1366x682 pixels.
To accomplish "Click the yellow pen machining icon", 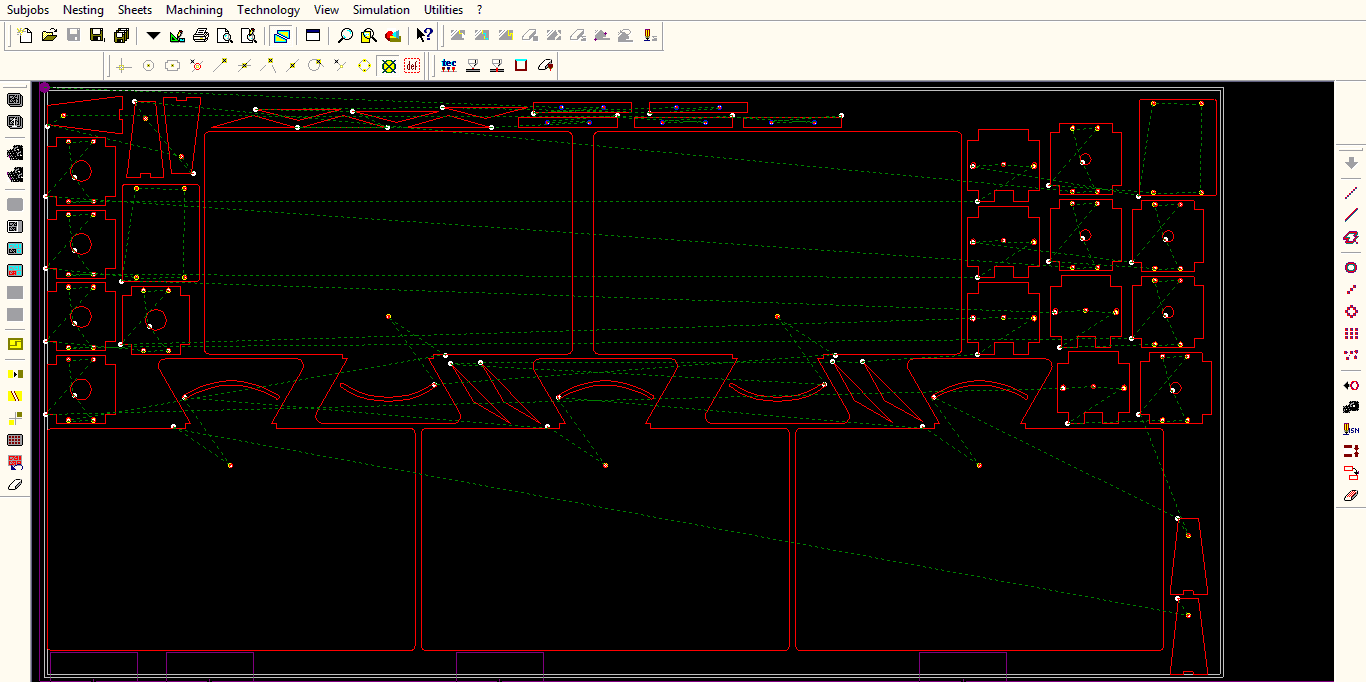I will point(649,36).
